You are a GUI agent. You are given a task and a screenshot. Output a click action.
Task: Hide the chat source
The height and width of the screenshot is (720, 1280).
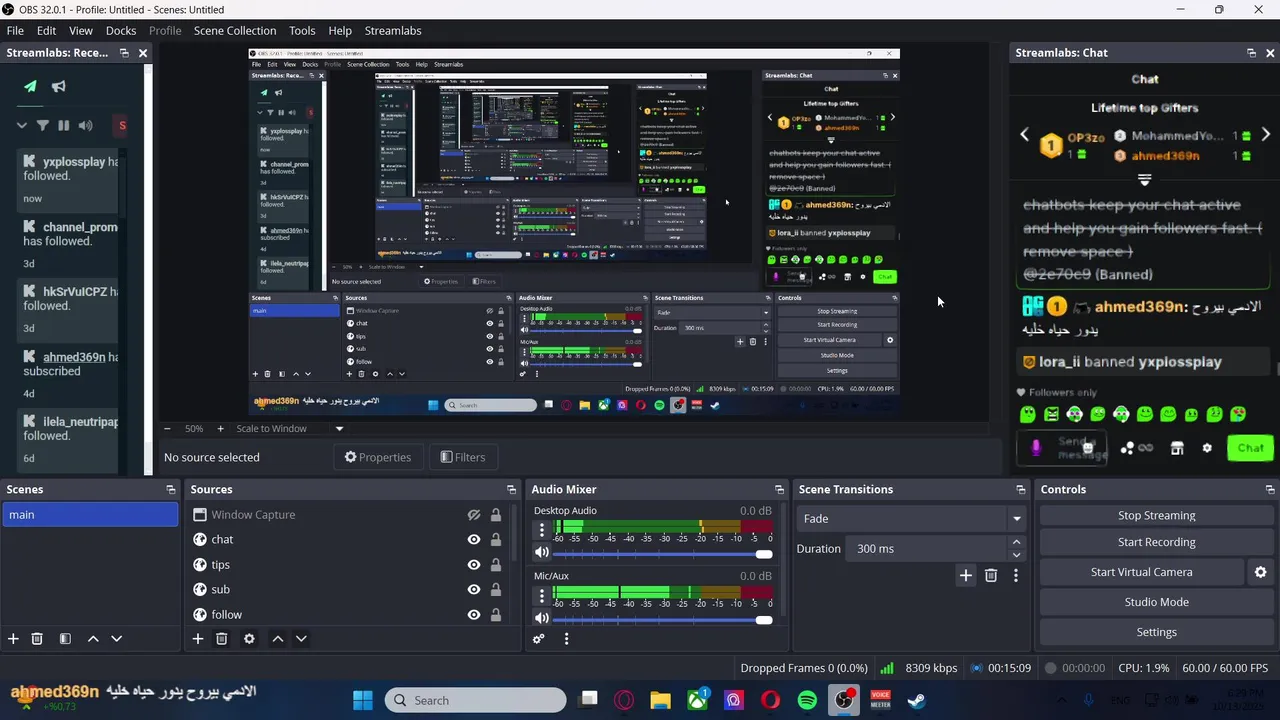474,539
